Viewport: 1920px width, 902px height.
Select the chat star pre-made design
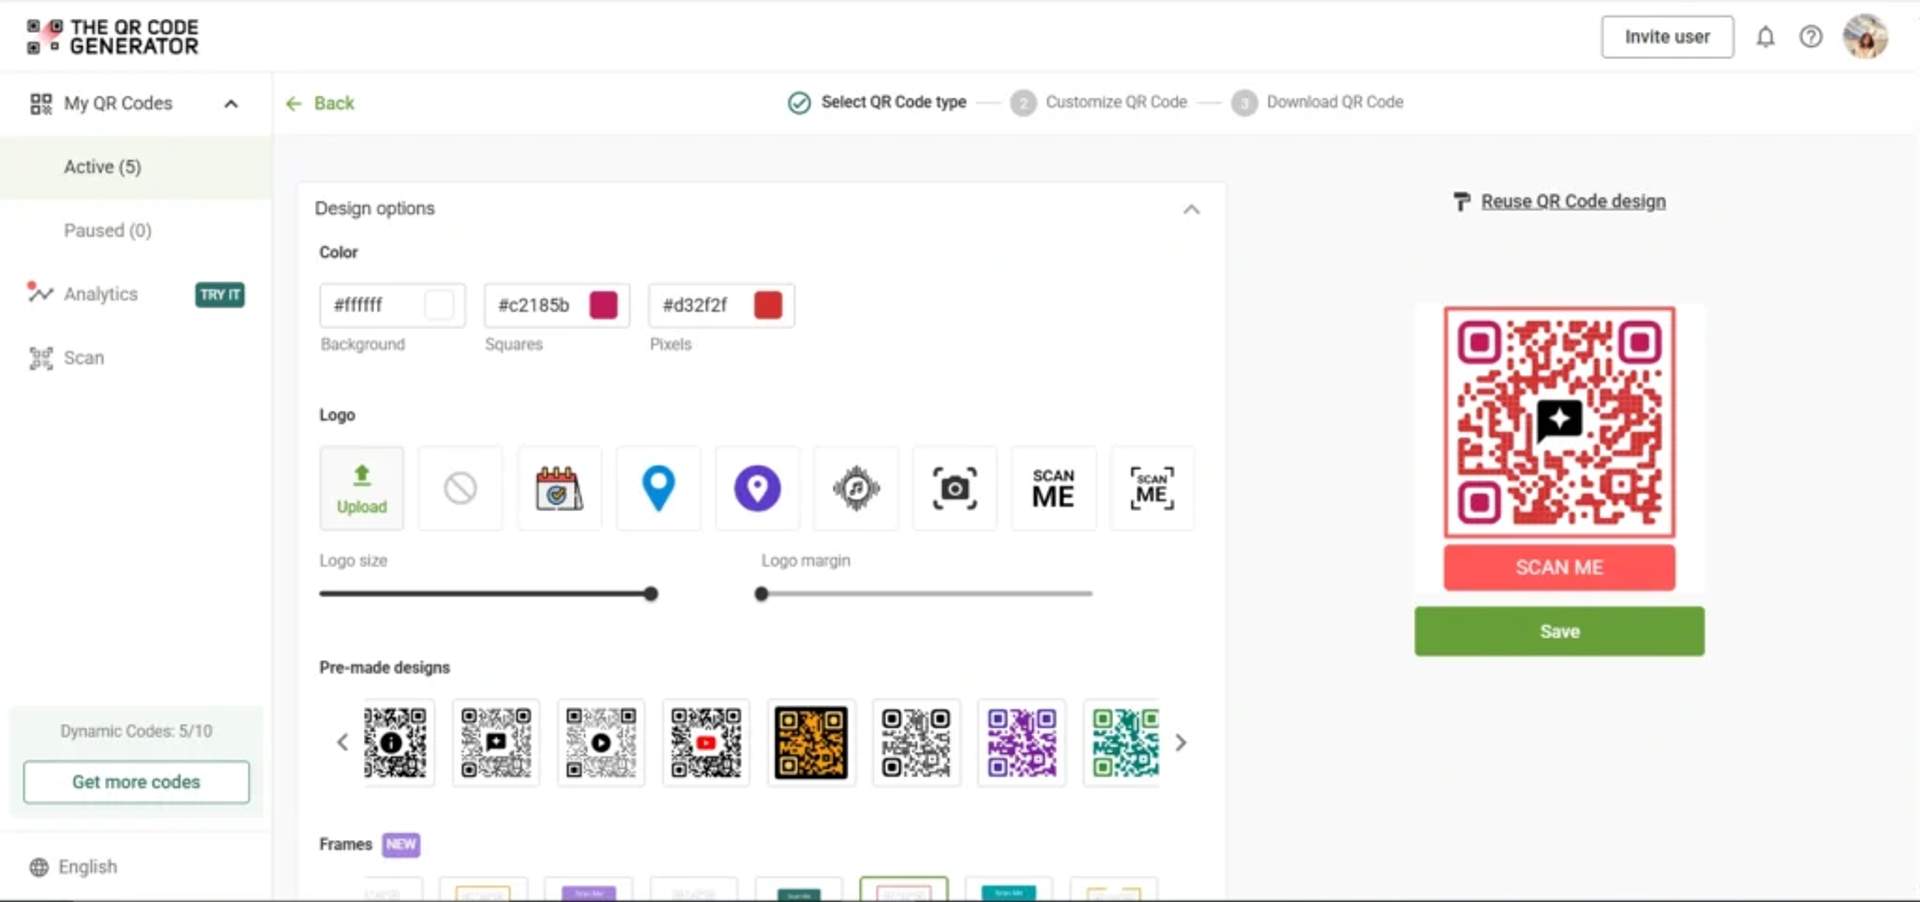tap(496, 743)
